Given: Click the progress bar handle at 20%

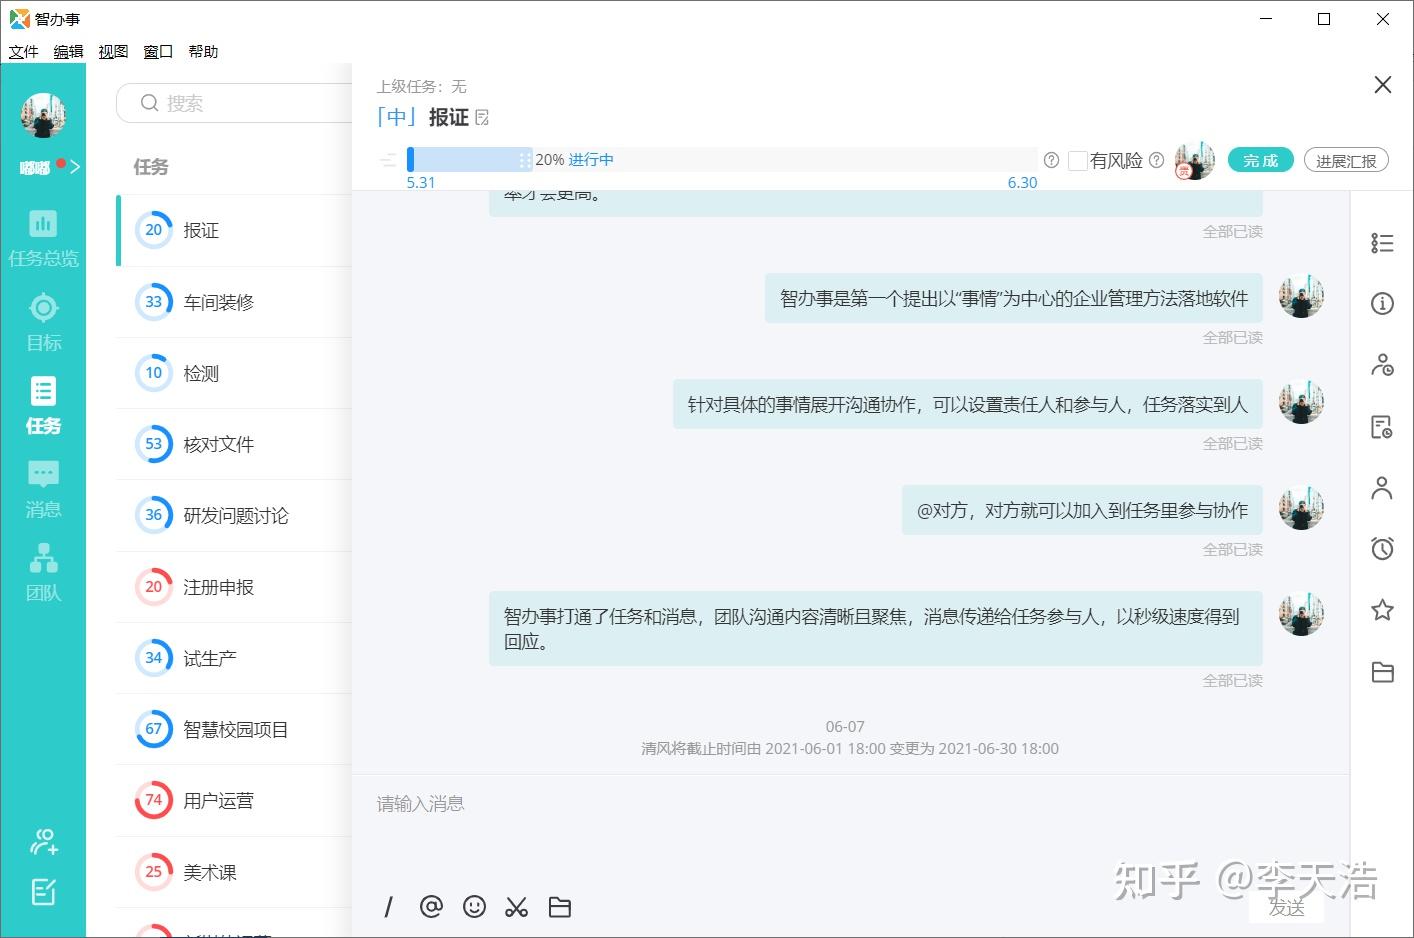Looking at the screenshot, I should point(526,160).
